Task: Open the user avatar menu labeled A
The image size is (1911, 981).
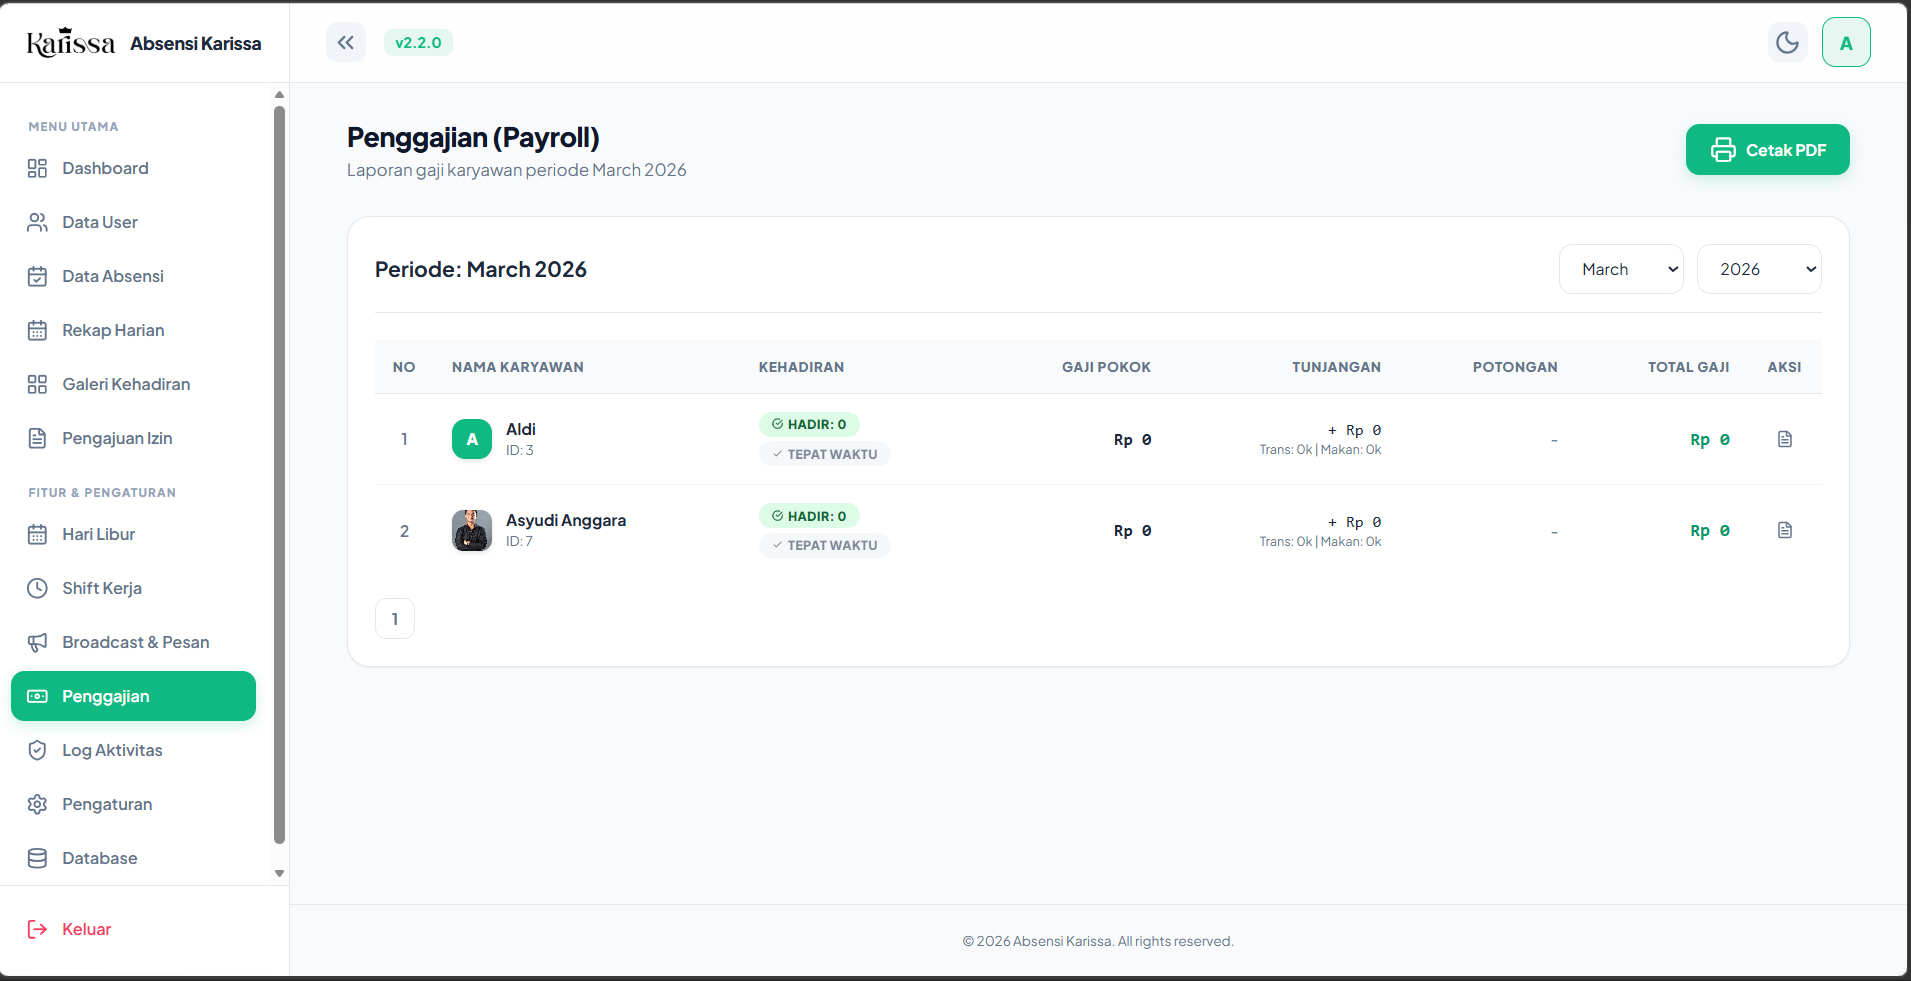Action: tap(1846, 43)
